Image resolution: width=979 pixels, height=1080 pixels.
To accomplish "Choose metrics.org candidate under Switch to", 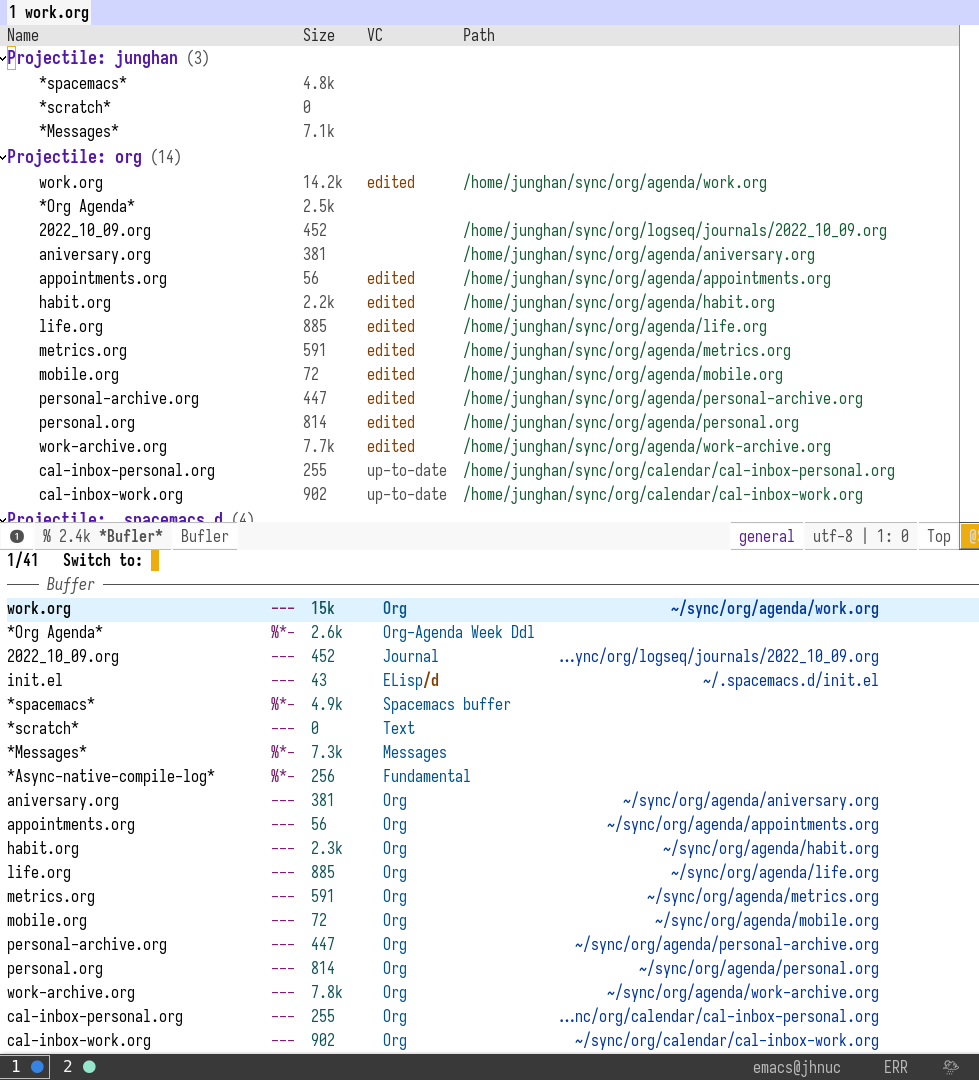I will click(489, 897).
